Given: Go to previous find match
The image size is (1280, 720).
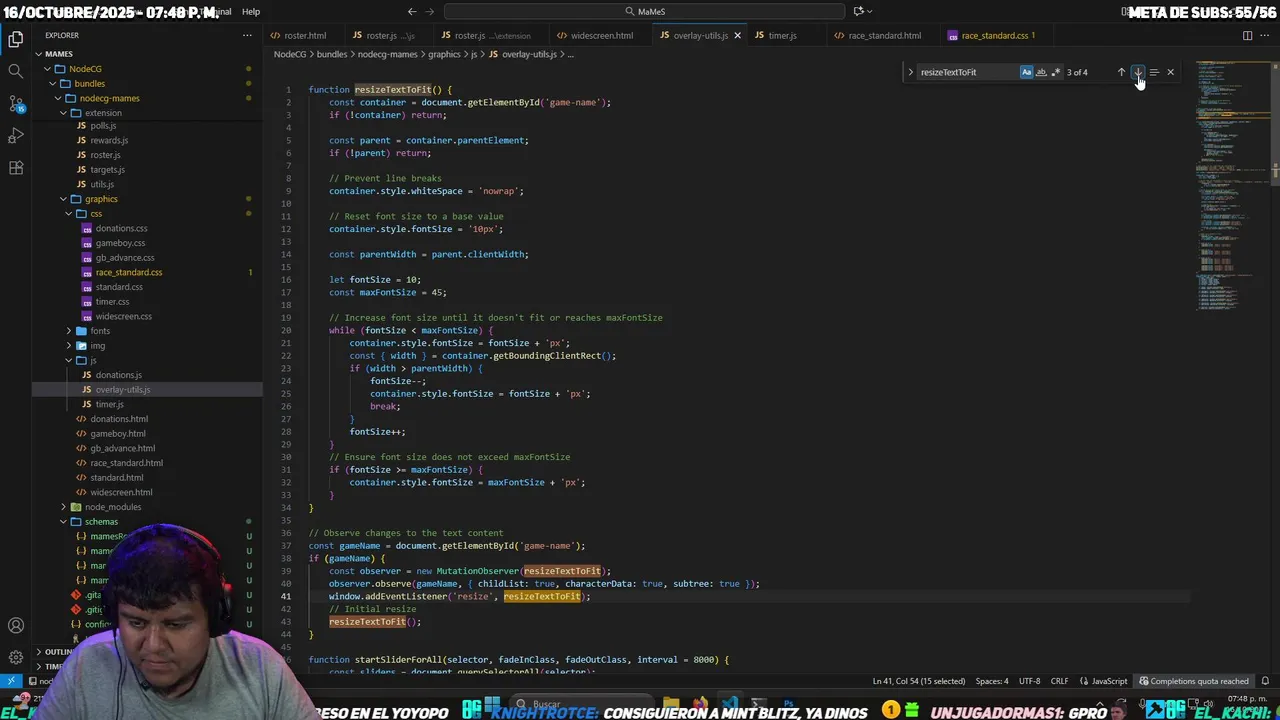Looking at the screenshot, I should coord(1121,72).
